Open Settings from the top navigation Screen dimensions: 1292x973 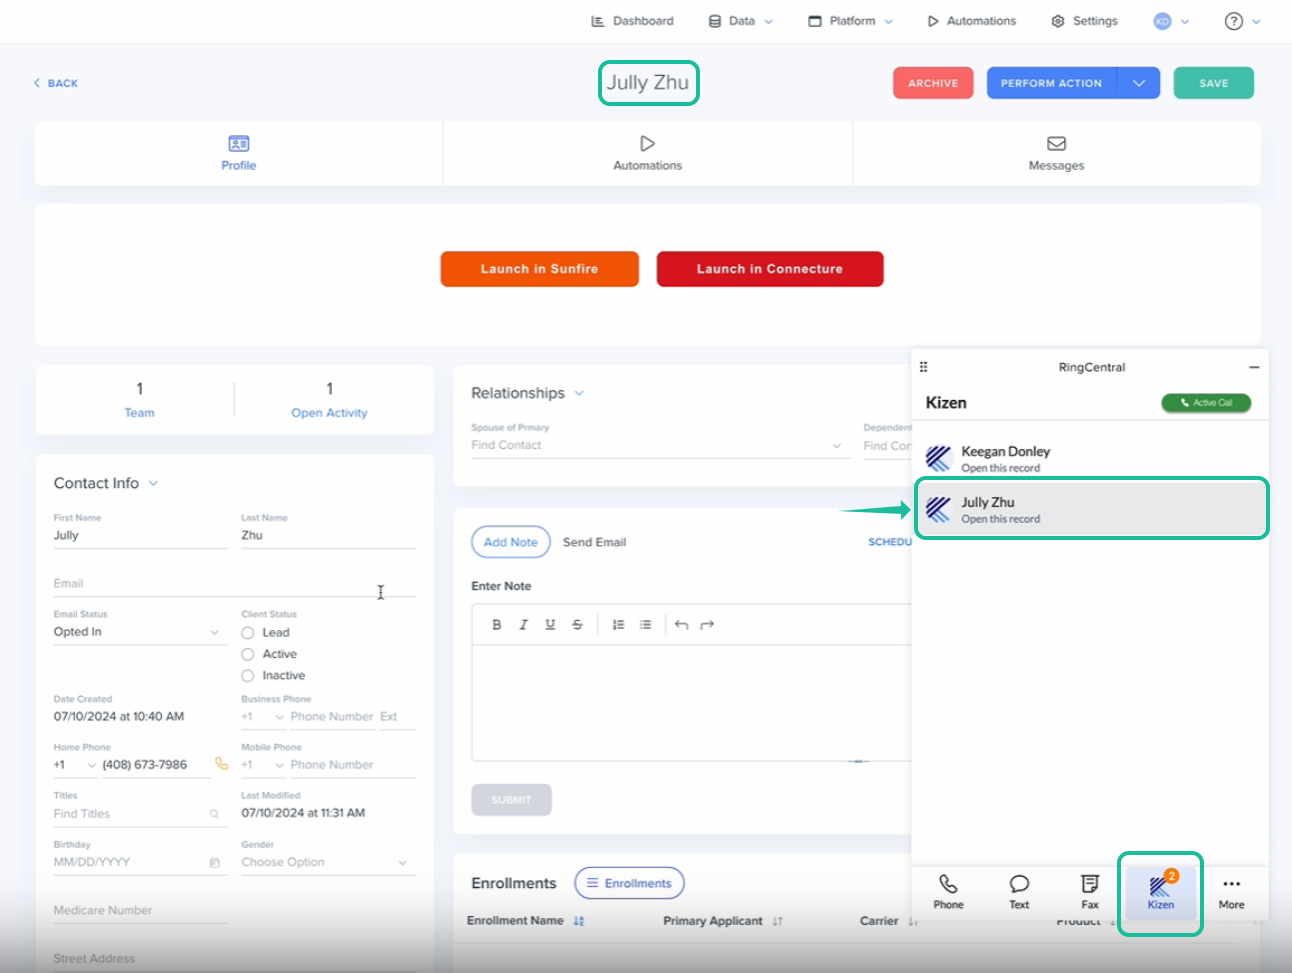[1084, 21]
